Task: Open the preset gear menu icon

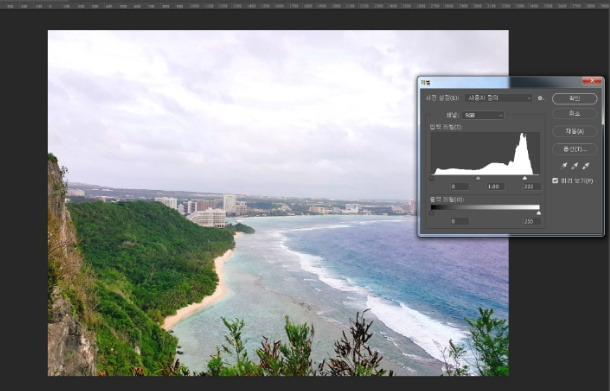Action: click(x=540, y=98)
